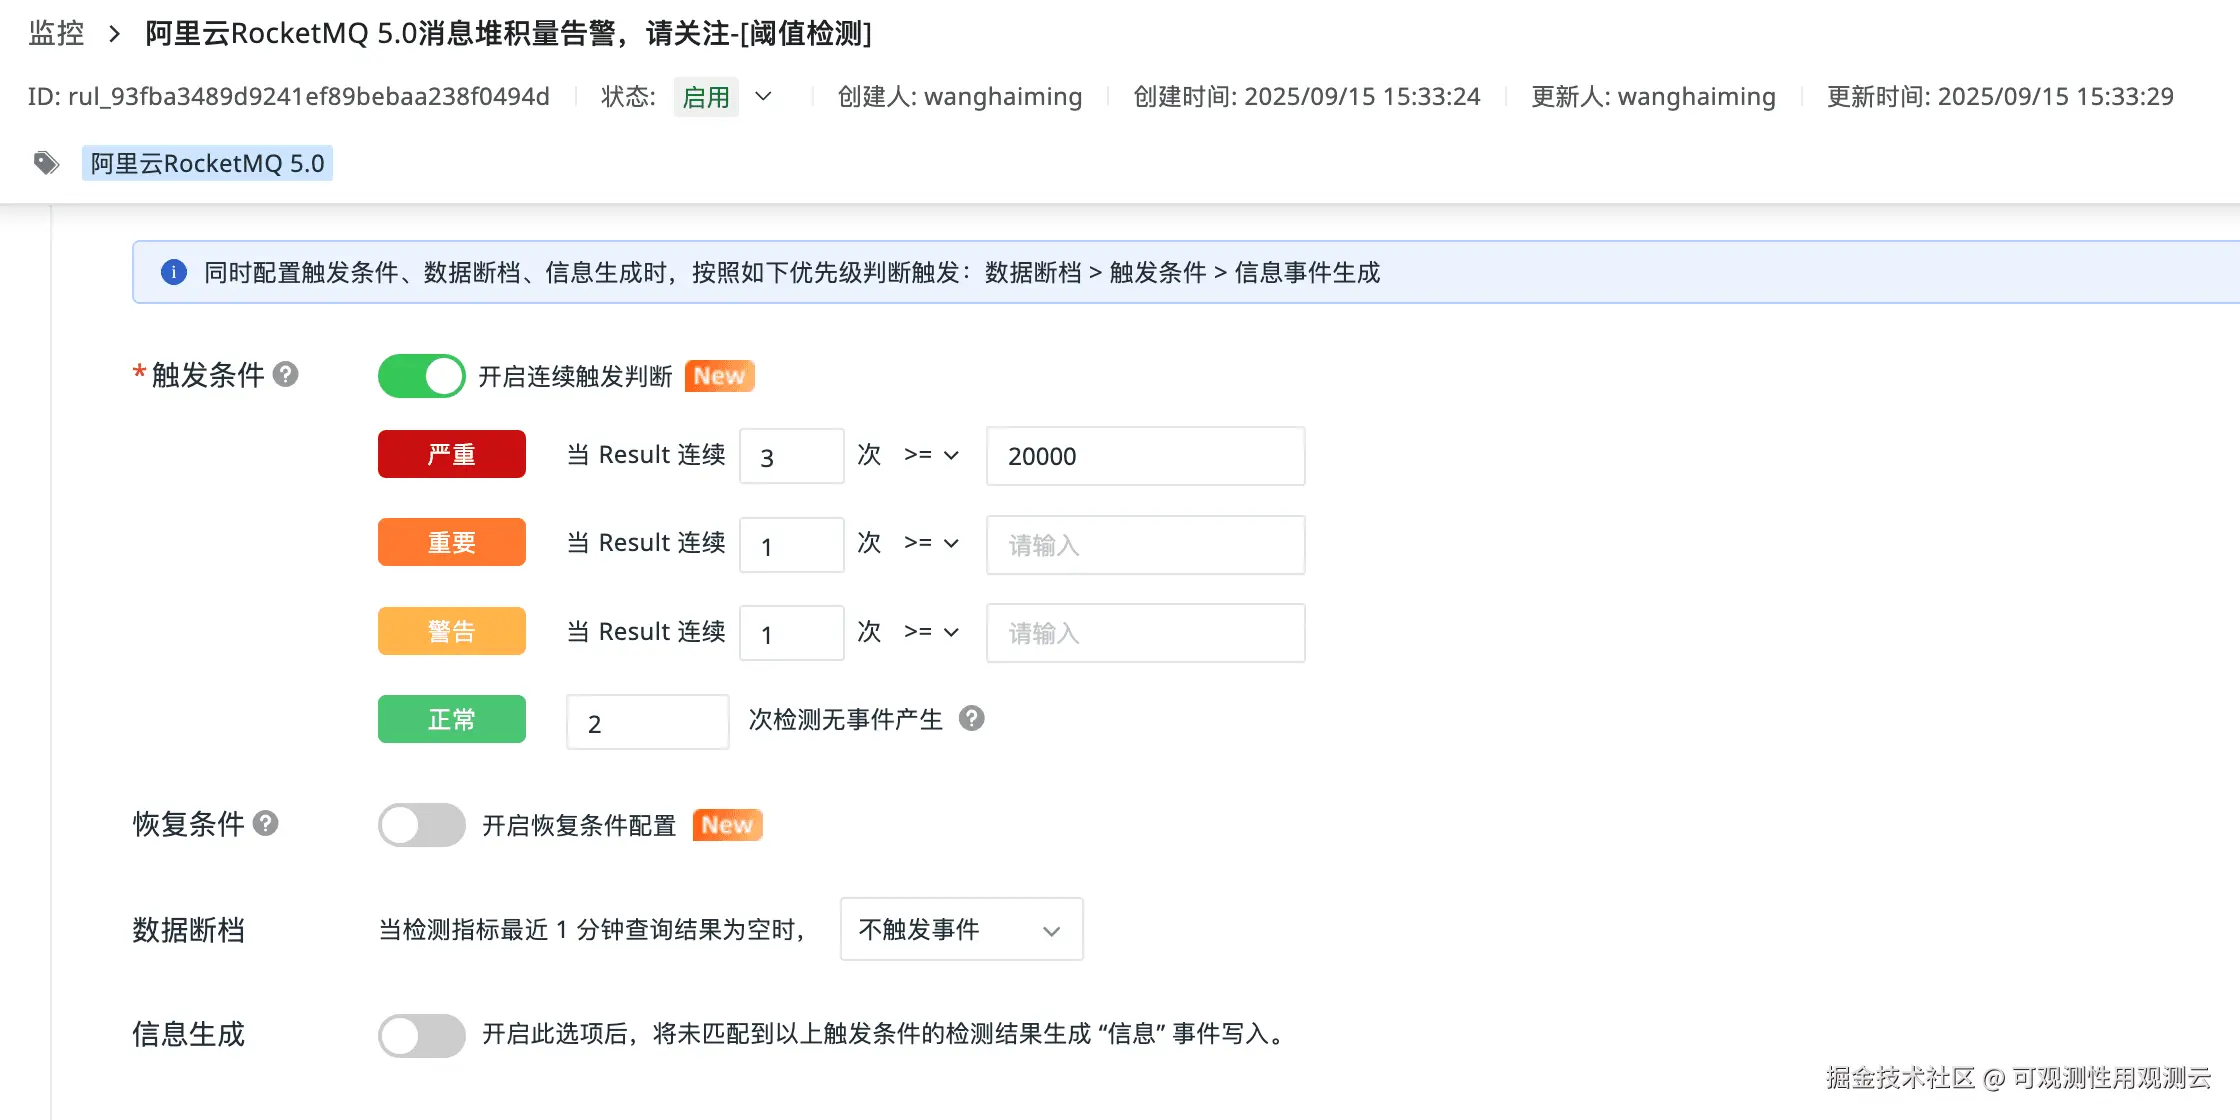Click help icon beside 触发条件
The height and width of the screenshot is (1120, 2240).
point(286,374)
